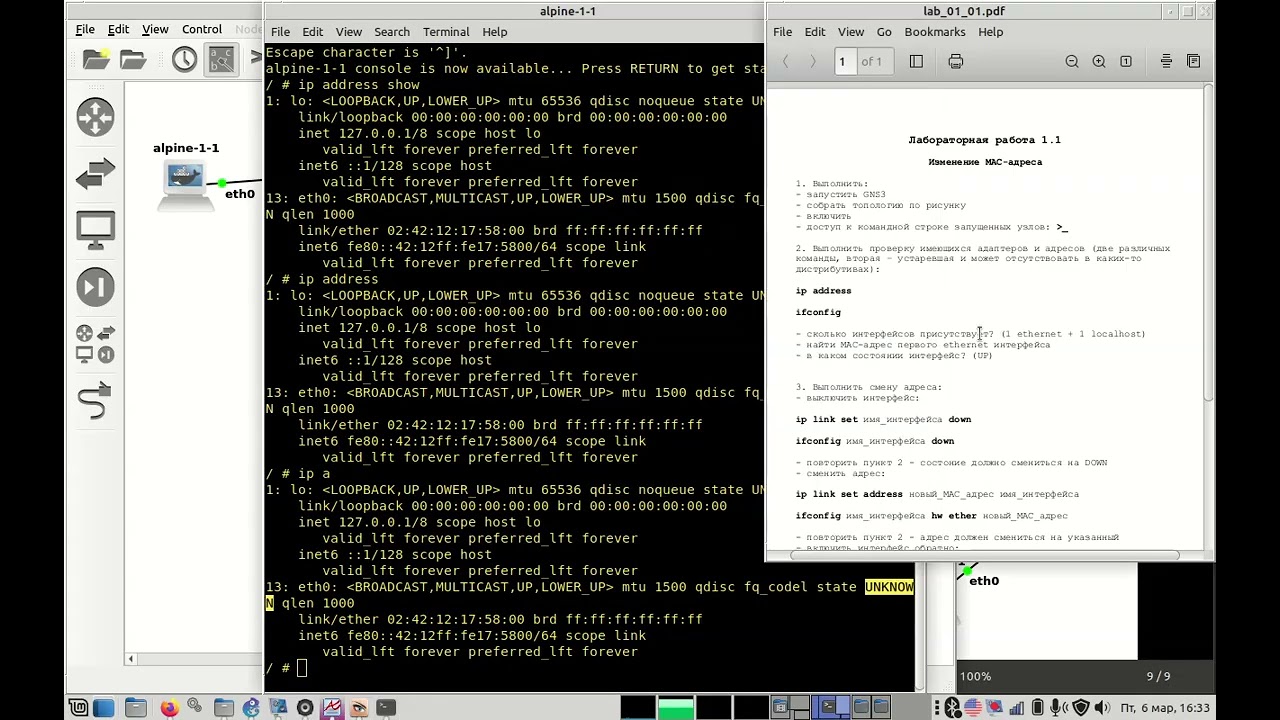Click terminal command prompt cursor
The width and height of the screenshot is (1280, 720).
pos(302,668)
